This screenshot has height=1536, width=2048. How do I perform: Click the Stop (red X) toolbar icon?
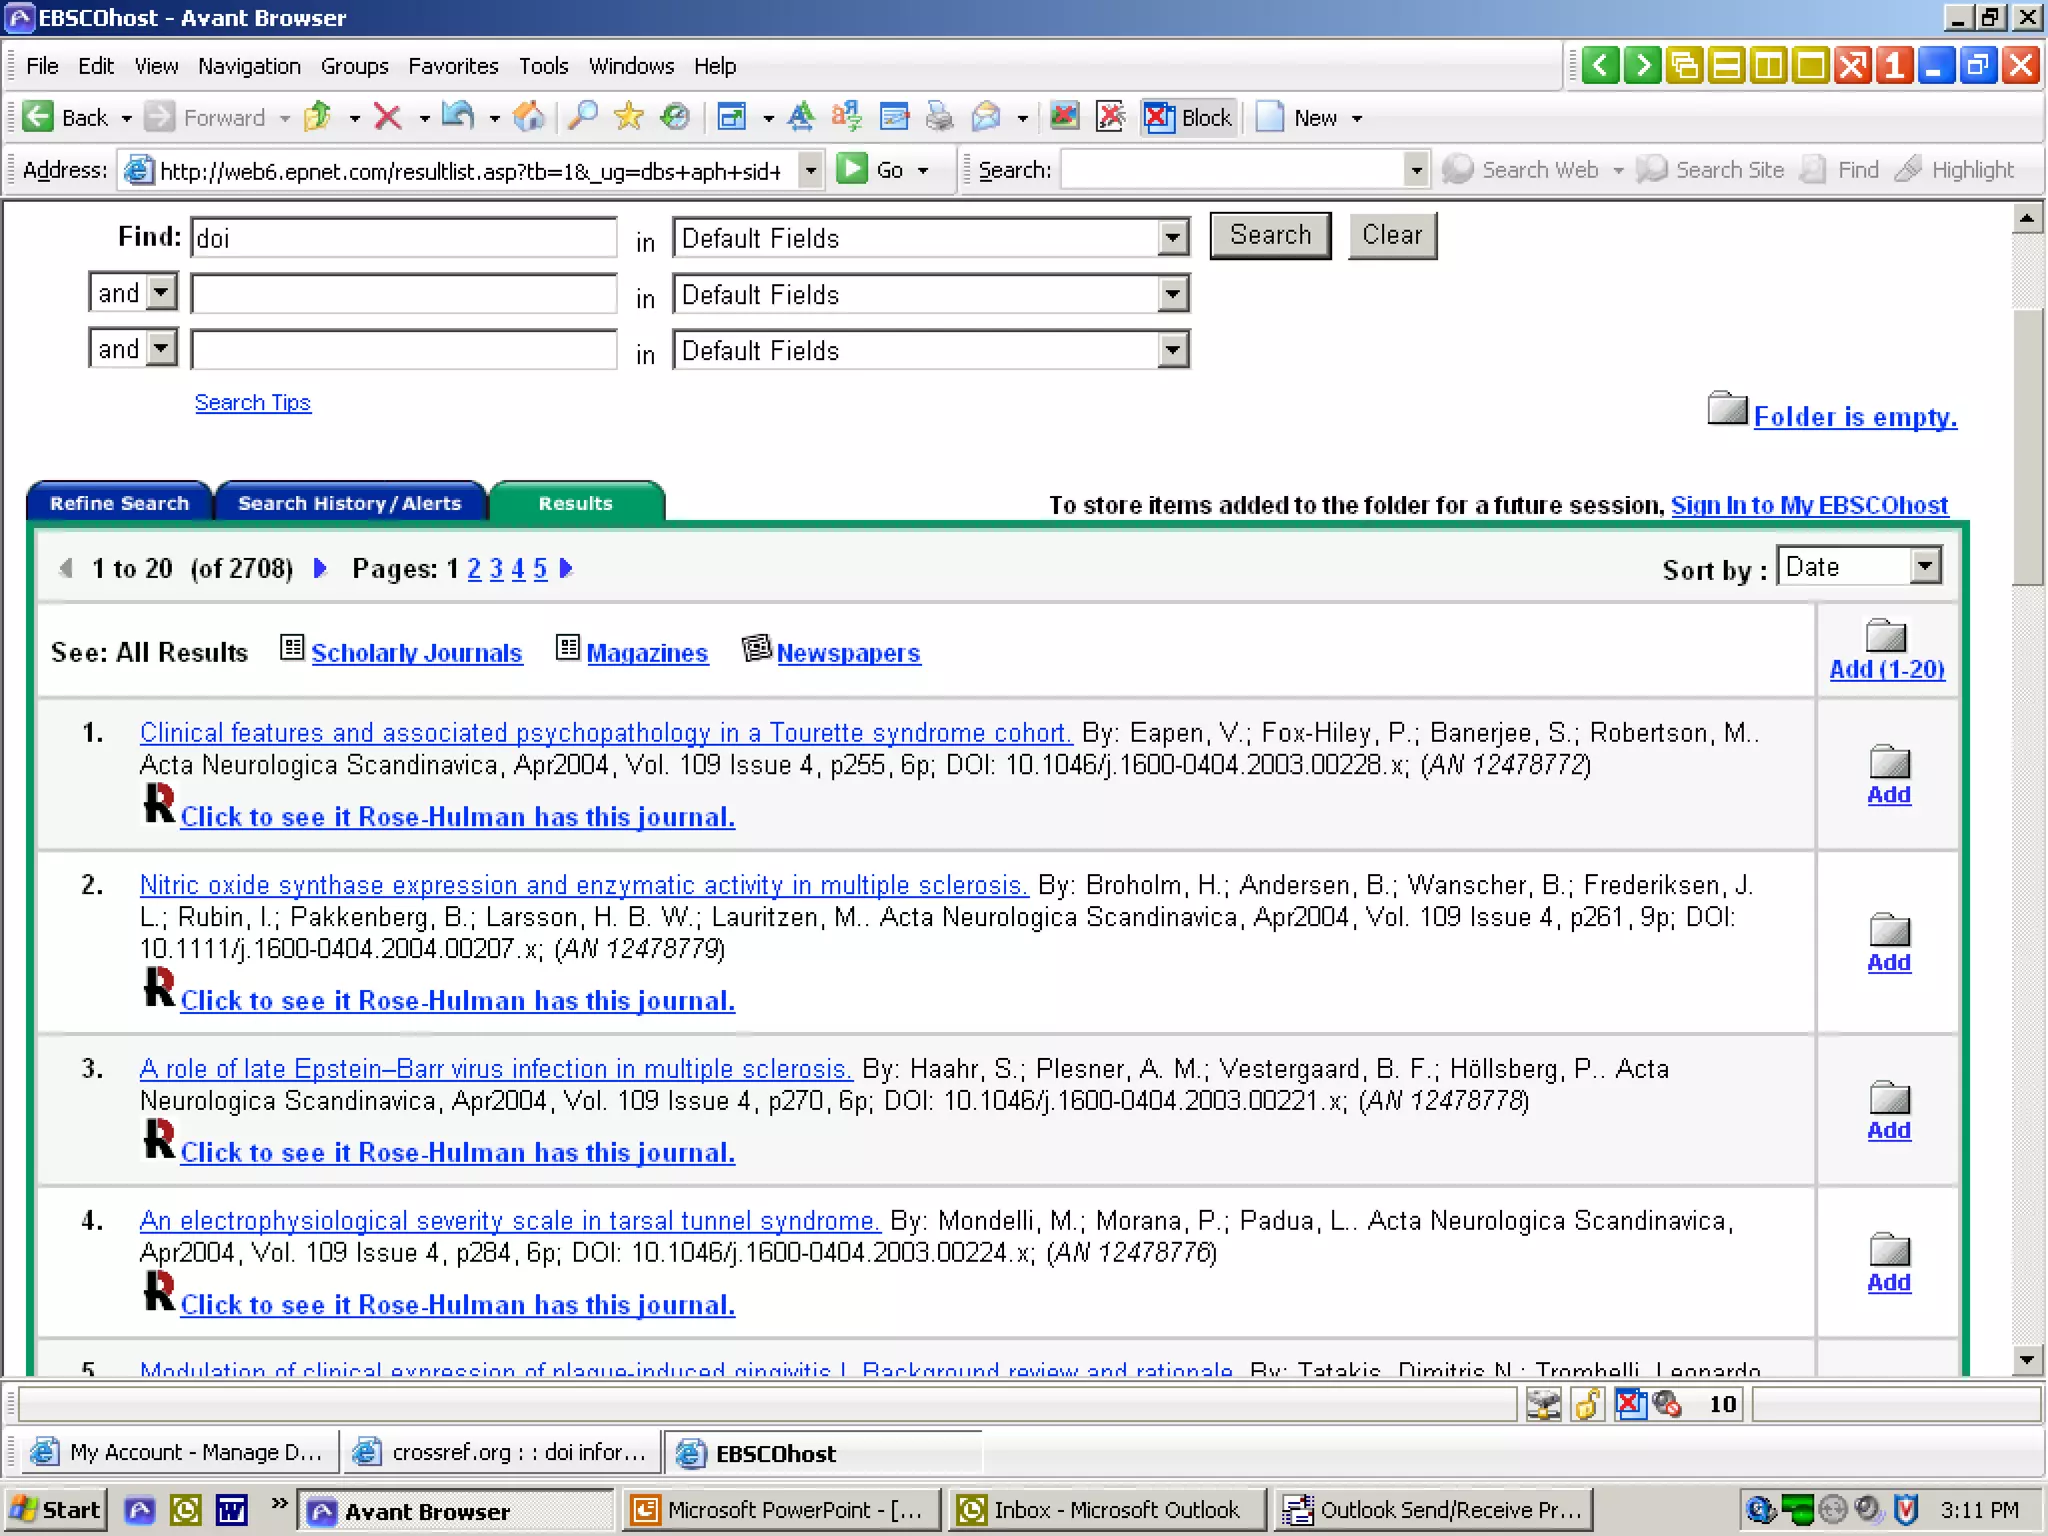(388, 118)
